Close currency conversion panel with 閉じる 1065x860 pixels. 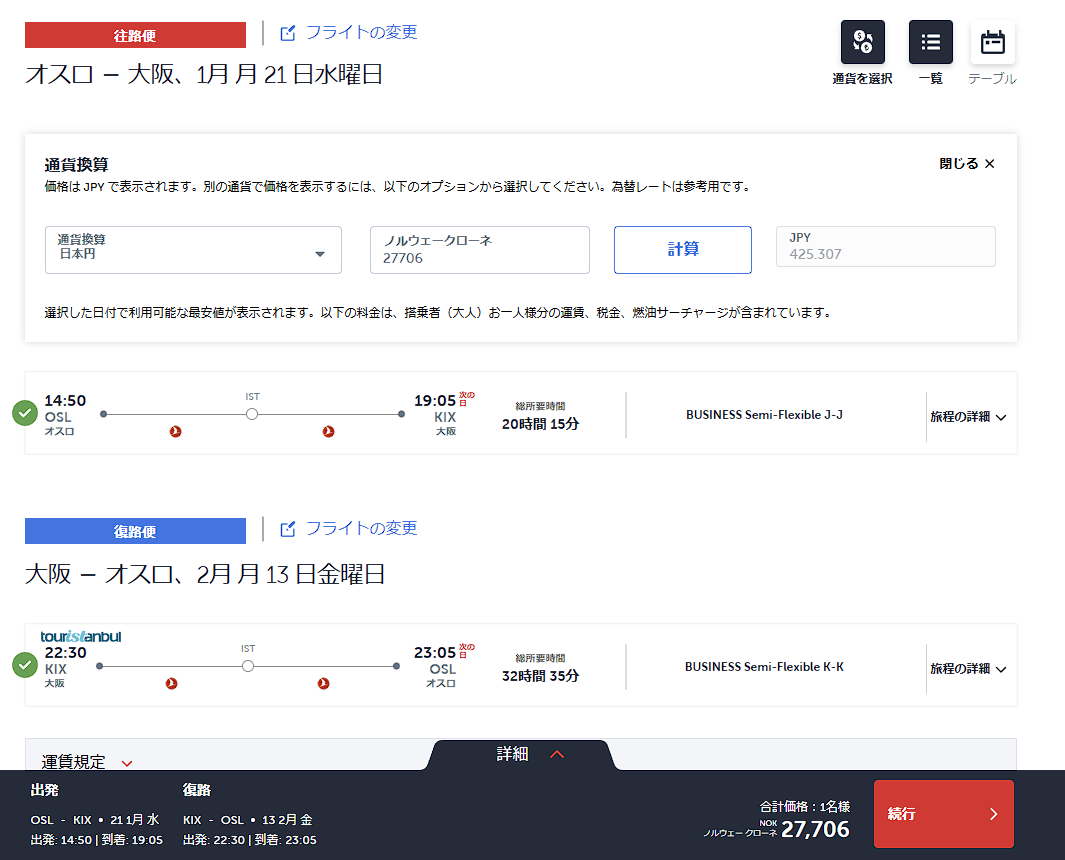click(967, 164)
